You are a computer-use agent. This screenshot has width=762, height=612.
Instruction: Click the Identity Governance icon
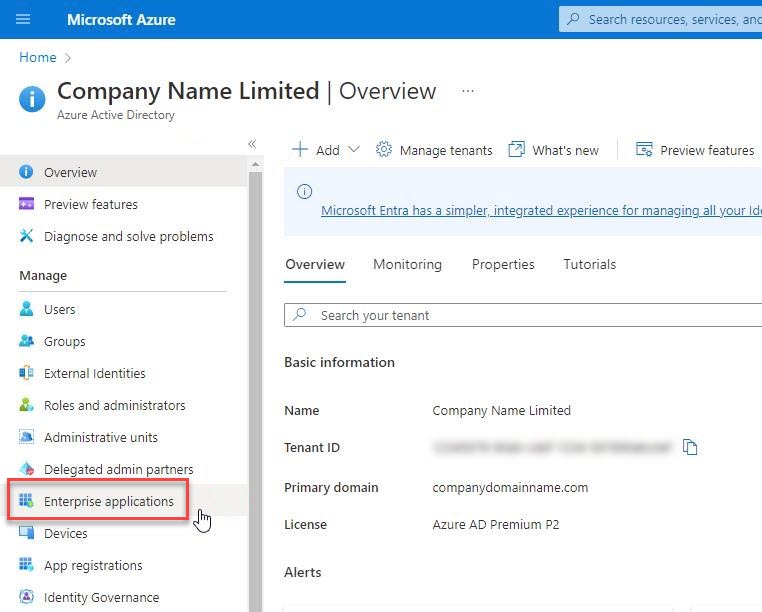coord(26,596)
